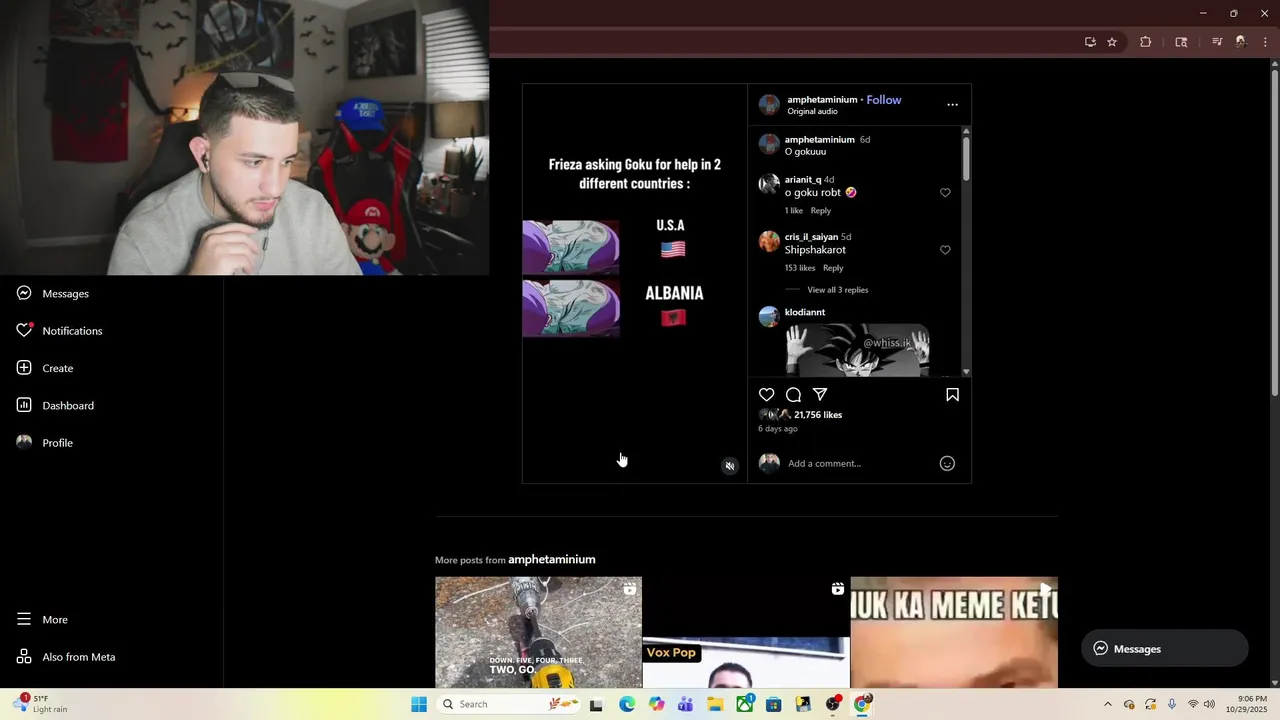1280x720 pixels.
Task: Click the taskbar Search box
Action: click(x=510, y=705)
